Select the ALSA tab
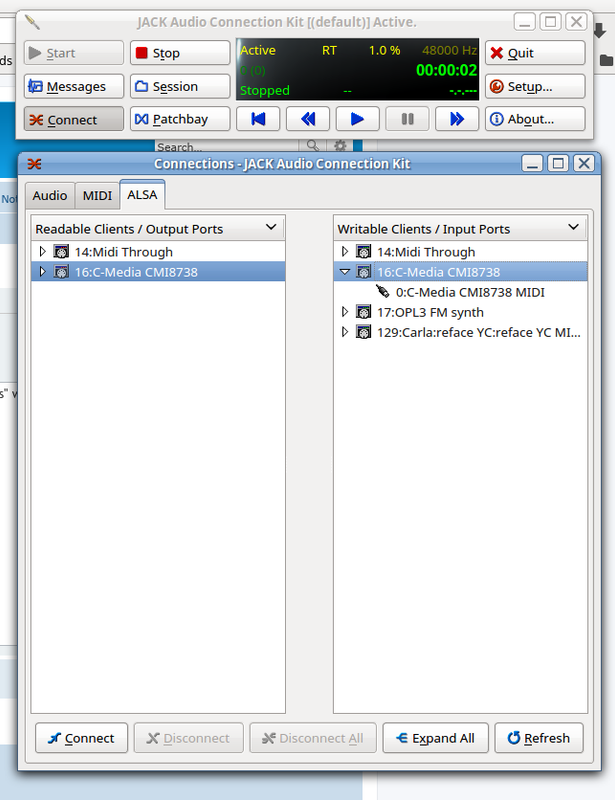615x800 pixels. [x=142, y=195]
